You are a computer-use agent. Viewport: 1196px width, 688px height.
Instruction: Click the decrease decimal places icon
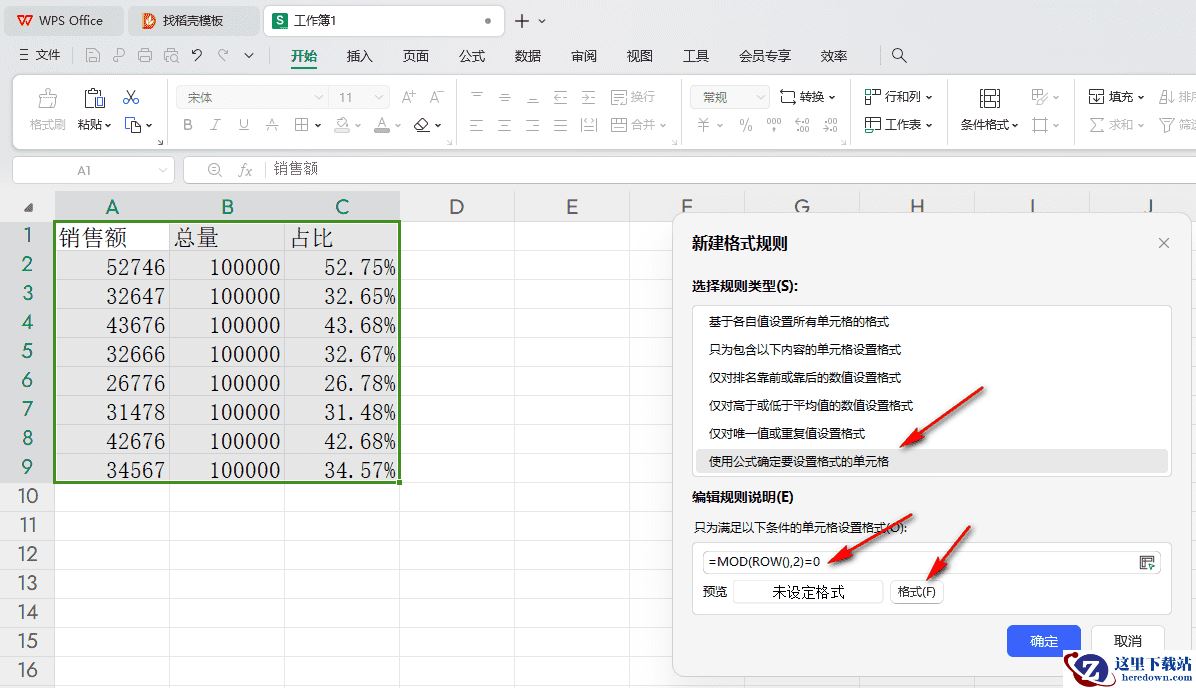(x=831, y=124)
